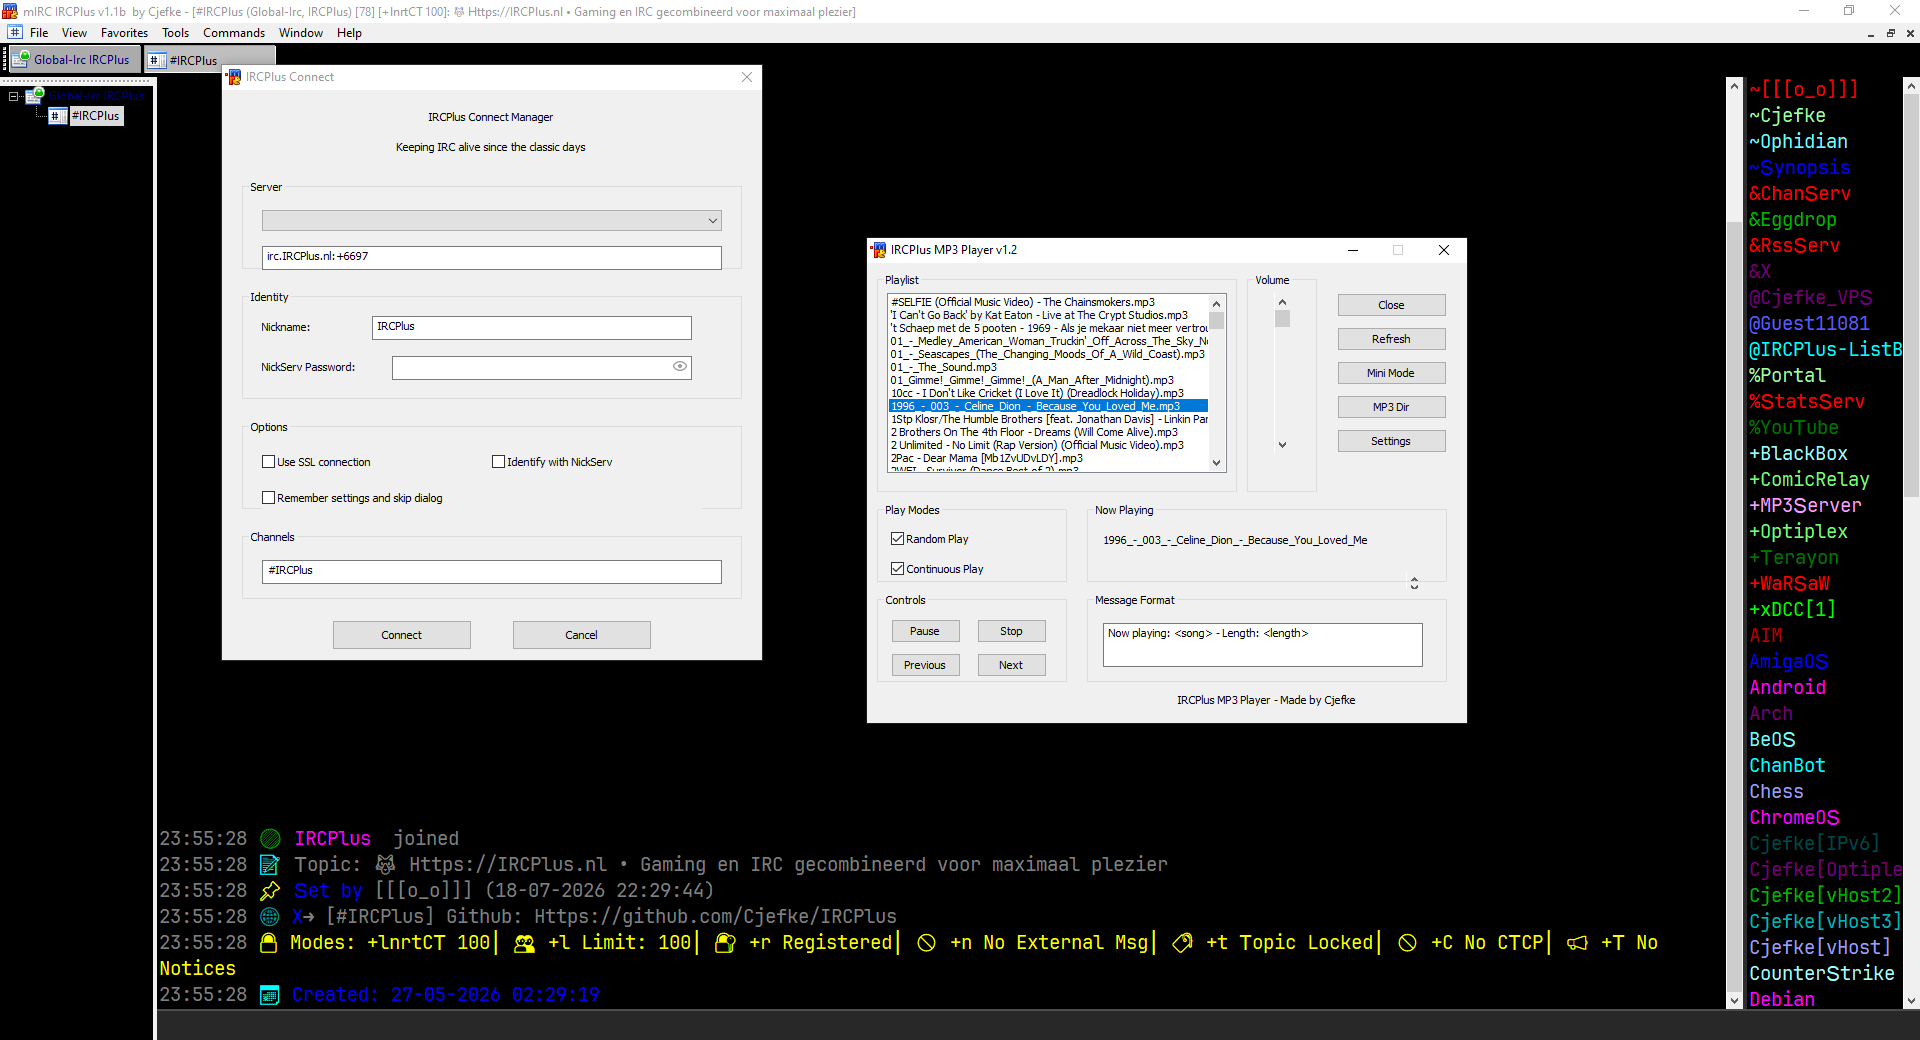
Task: Click the Nickname input field
Action: click(x=532, y=327)
